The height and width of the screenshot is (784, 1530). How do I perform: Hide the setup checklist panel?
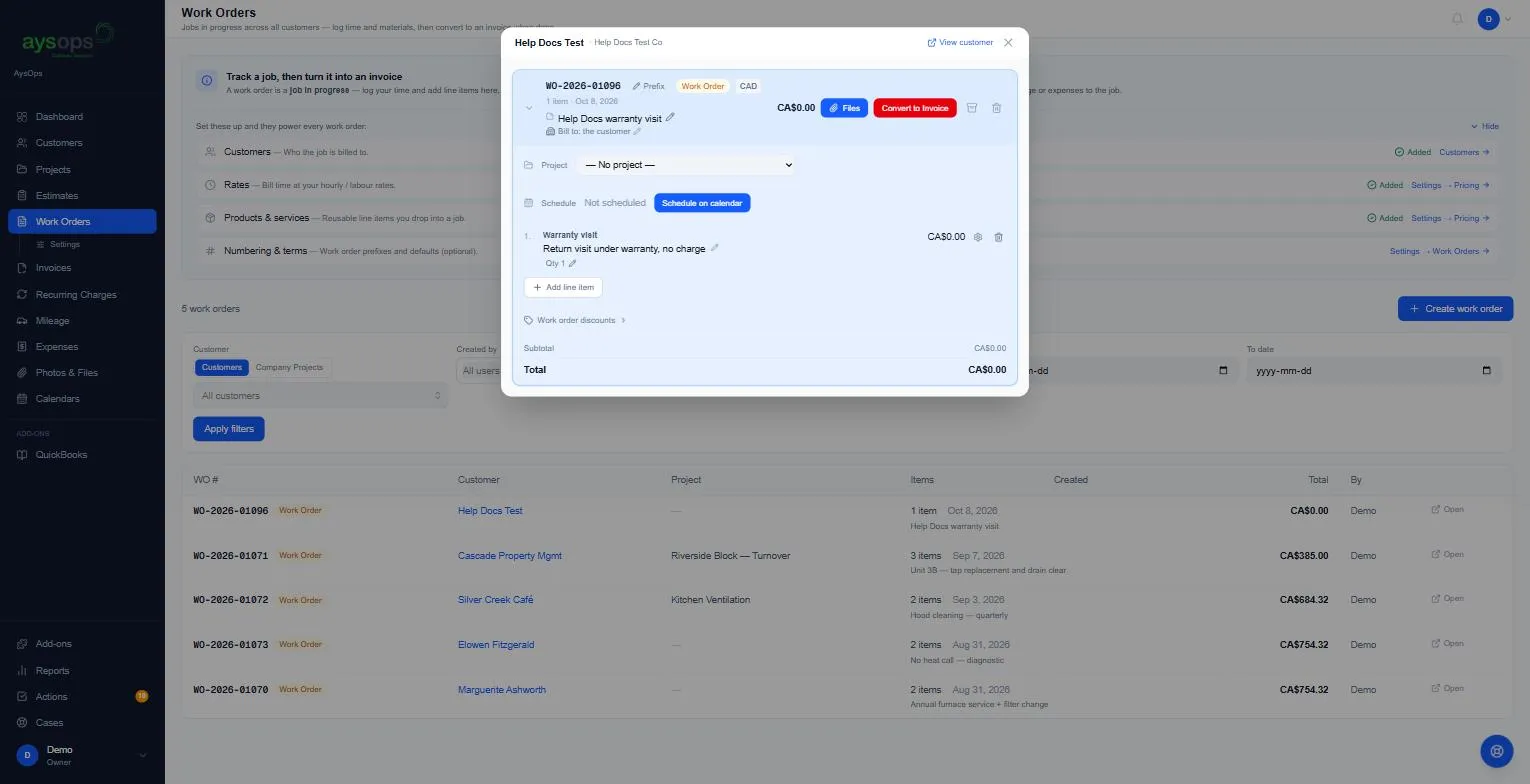point(1485,126)
